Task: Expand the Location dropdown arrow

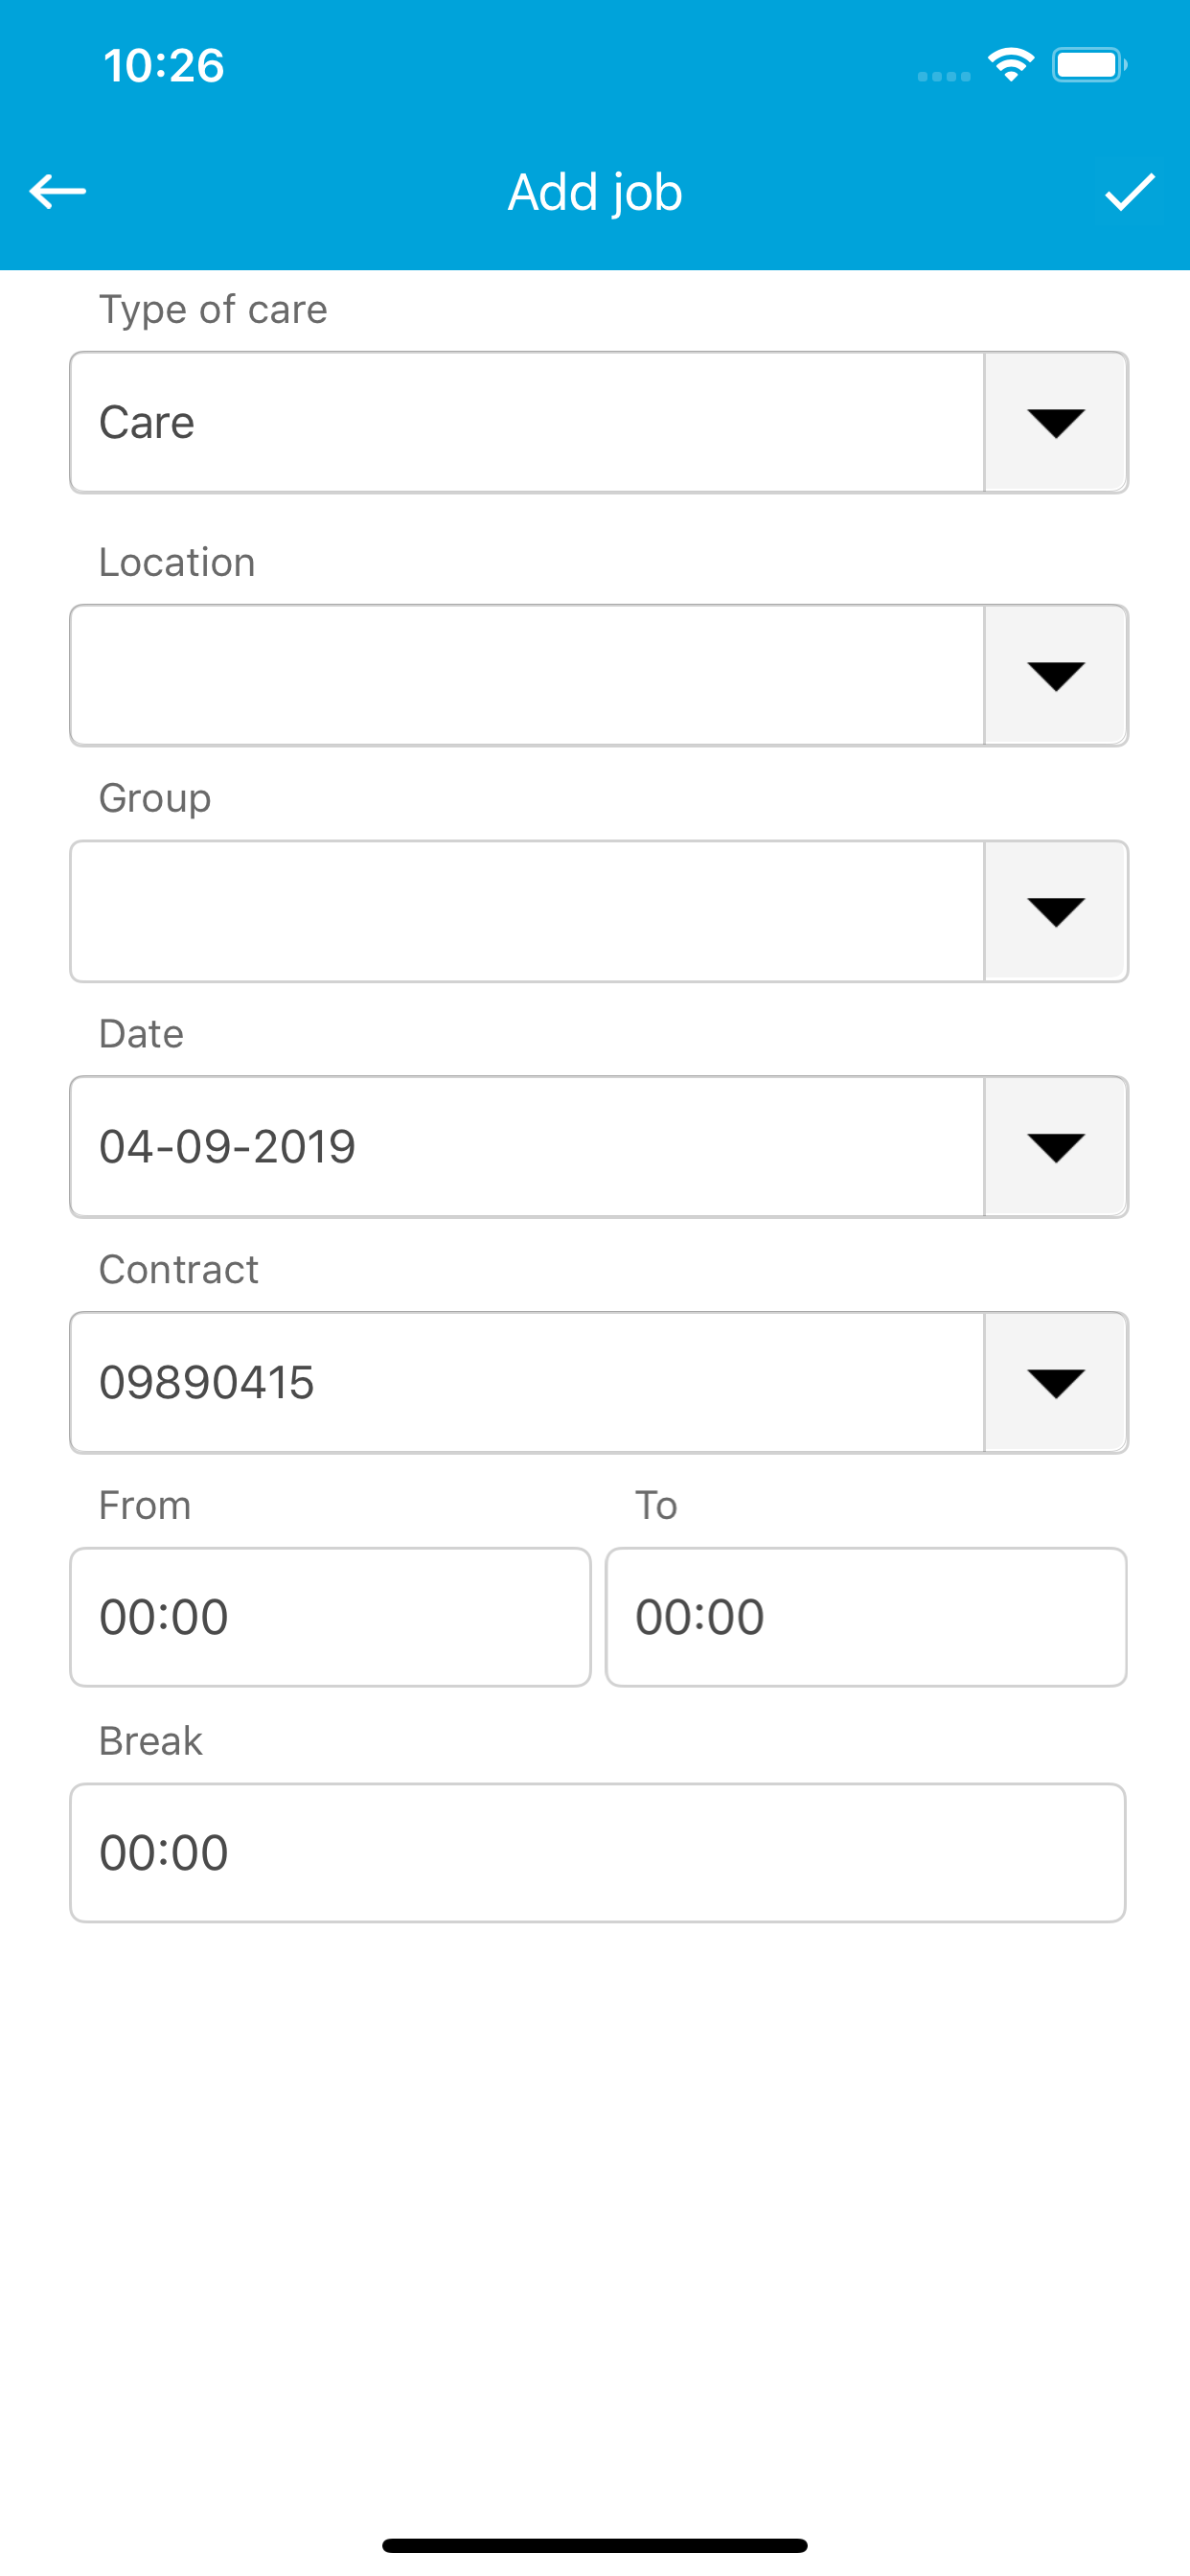Action: pyautogui.click(x=1056, y=675)
